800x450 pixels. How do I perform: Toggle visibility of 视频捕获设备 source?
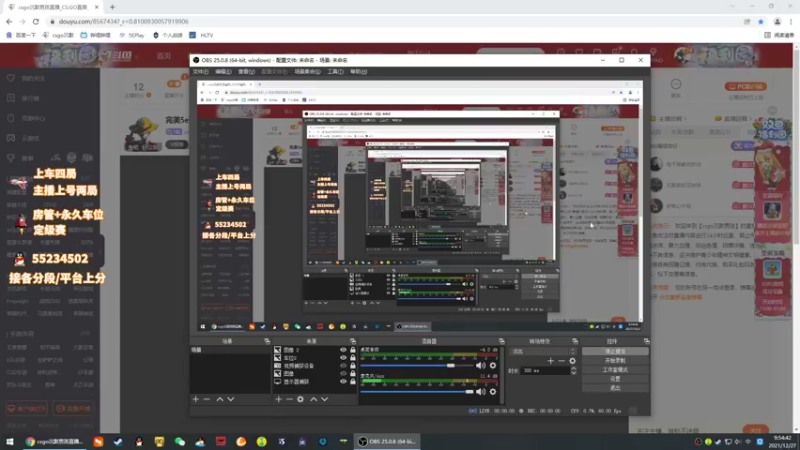pos(343,365)
